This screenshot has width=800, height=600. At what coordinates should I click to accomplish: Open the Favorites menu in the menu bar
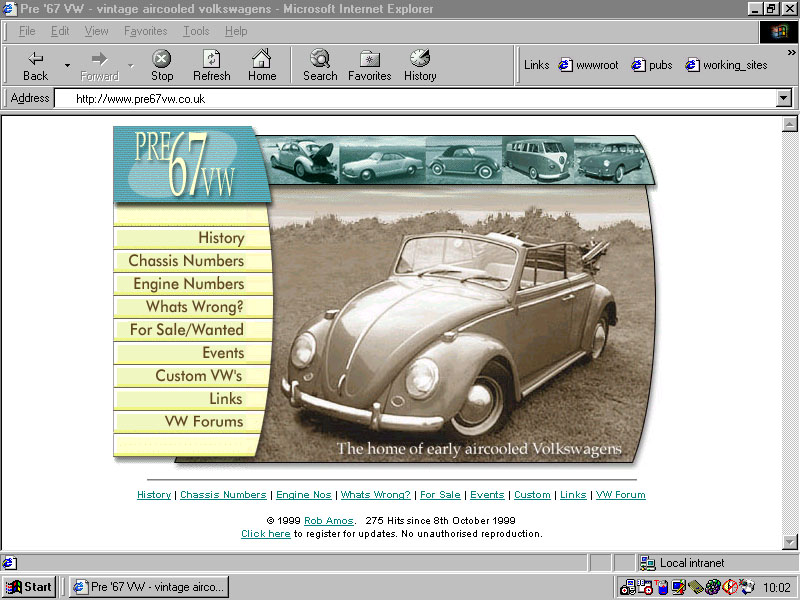pyautogui.click(x=145, y=31)
